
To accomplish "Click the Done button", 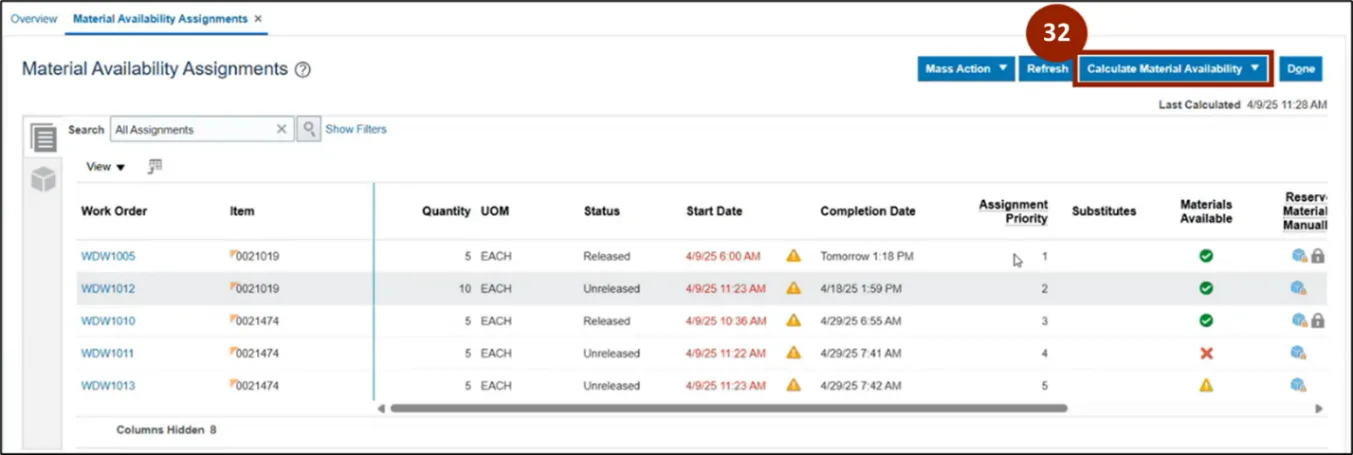I will point(1300,69).
